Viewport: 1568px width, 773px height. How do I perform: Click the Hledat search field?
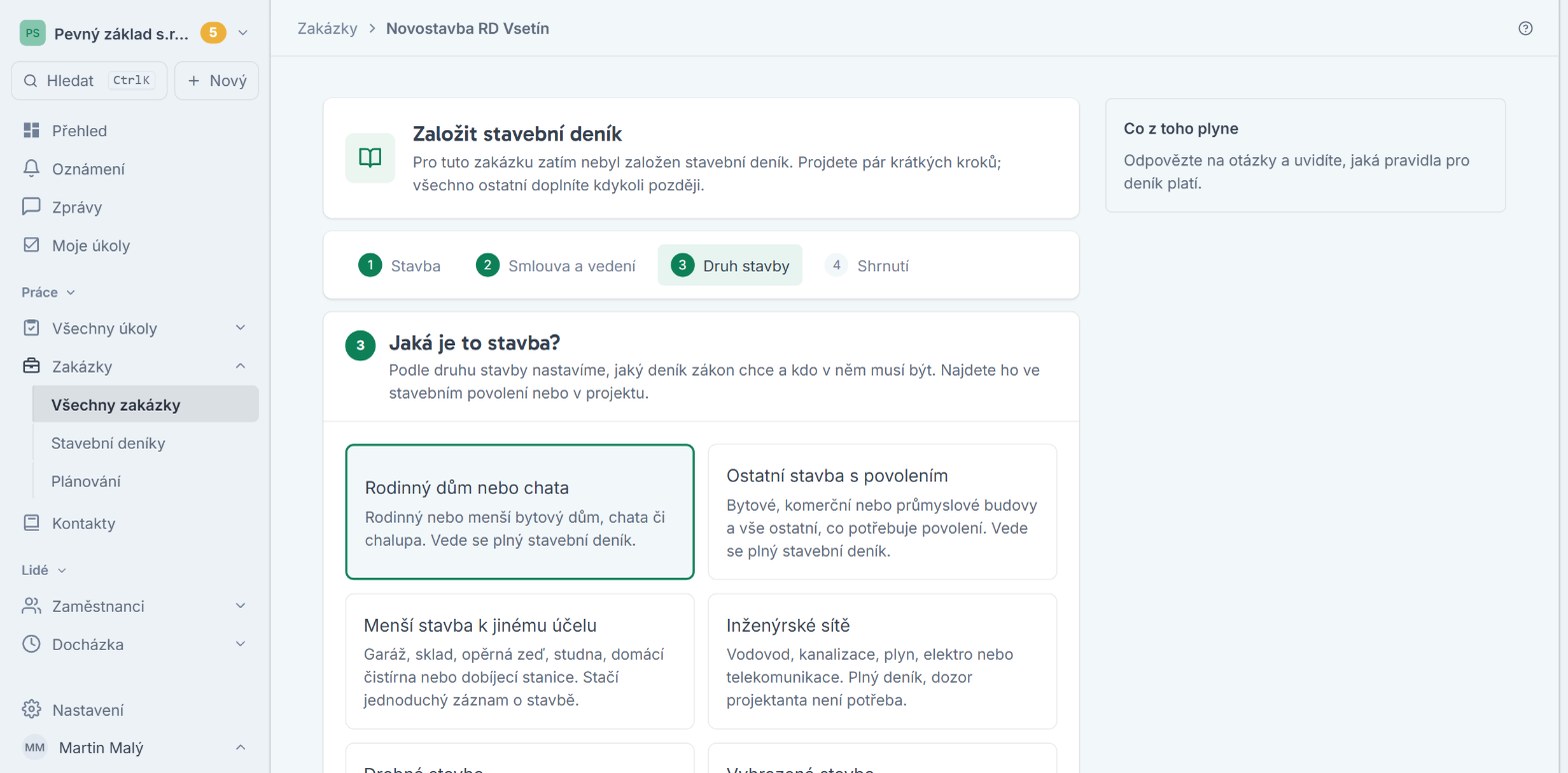(89, 80)
